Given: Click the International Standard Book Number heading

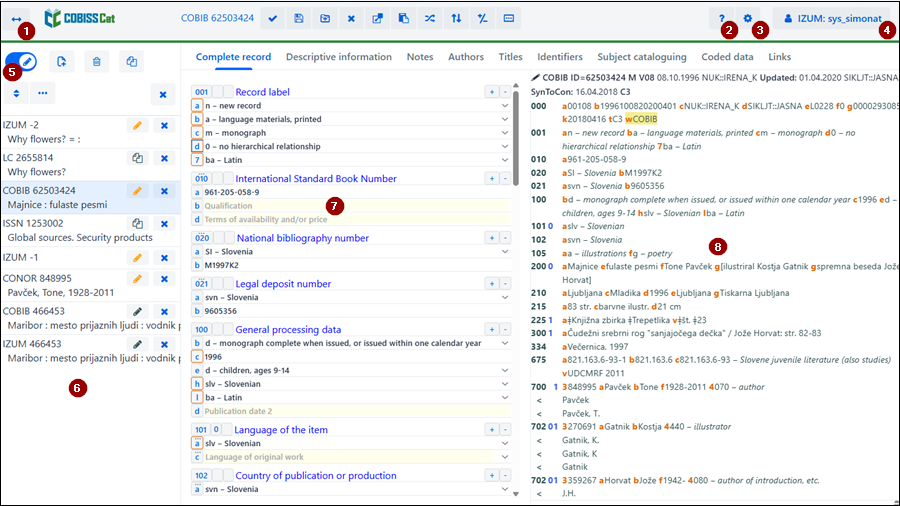Looking at the screenshot, I should point(316,178).
